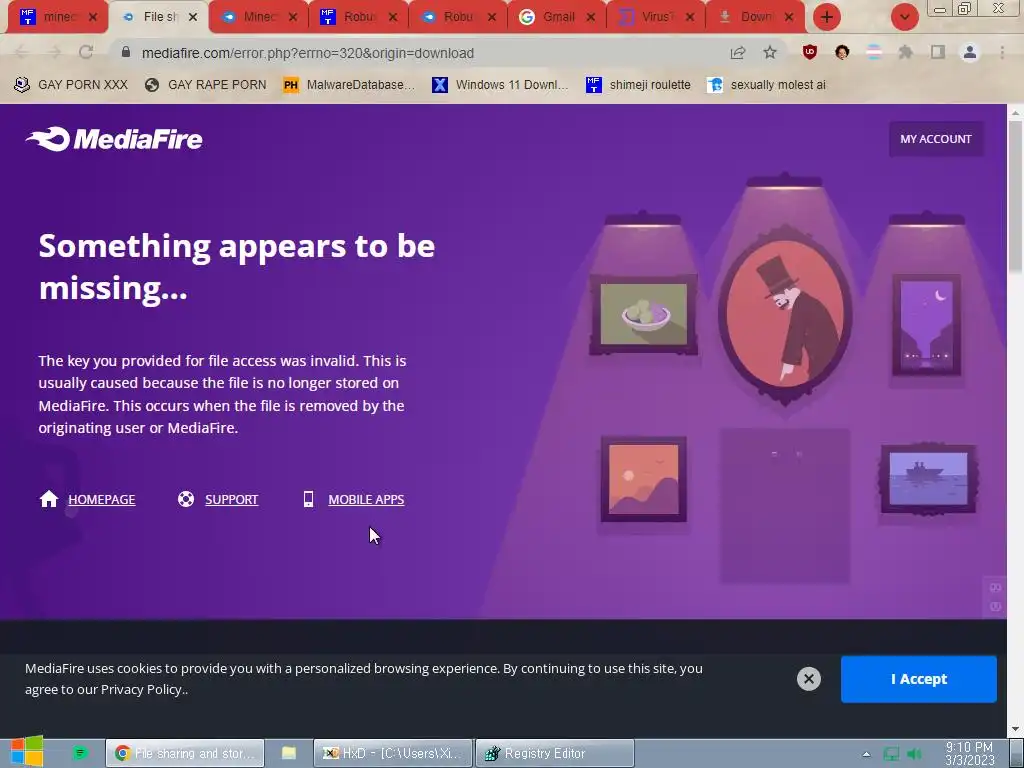Screen dimensions: 1024x768
Task: Toggle the browser side panel icon
Action: [938, 52]
